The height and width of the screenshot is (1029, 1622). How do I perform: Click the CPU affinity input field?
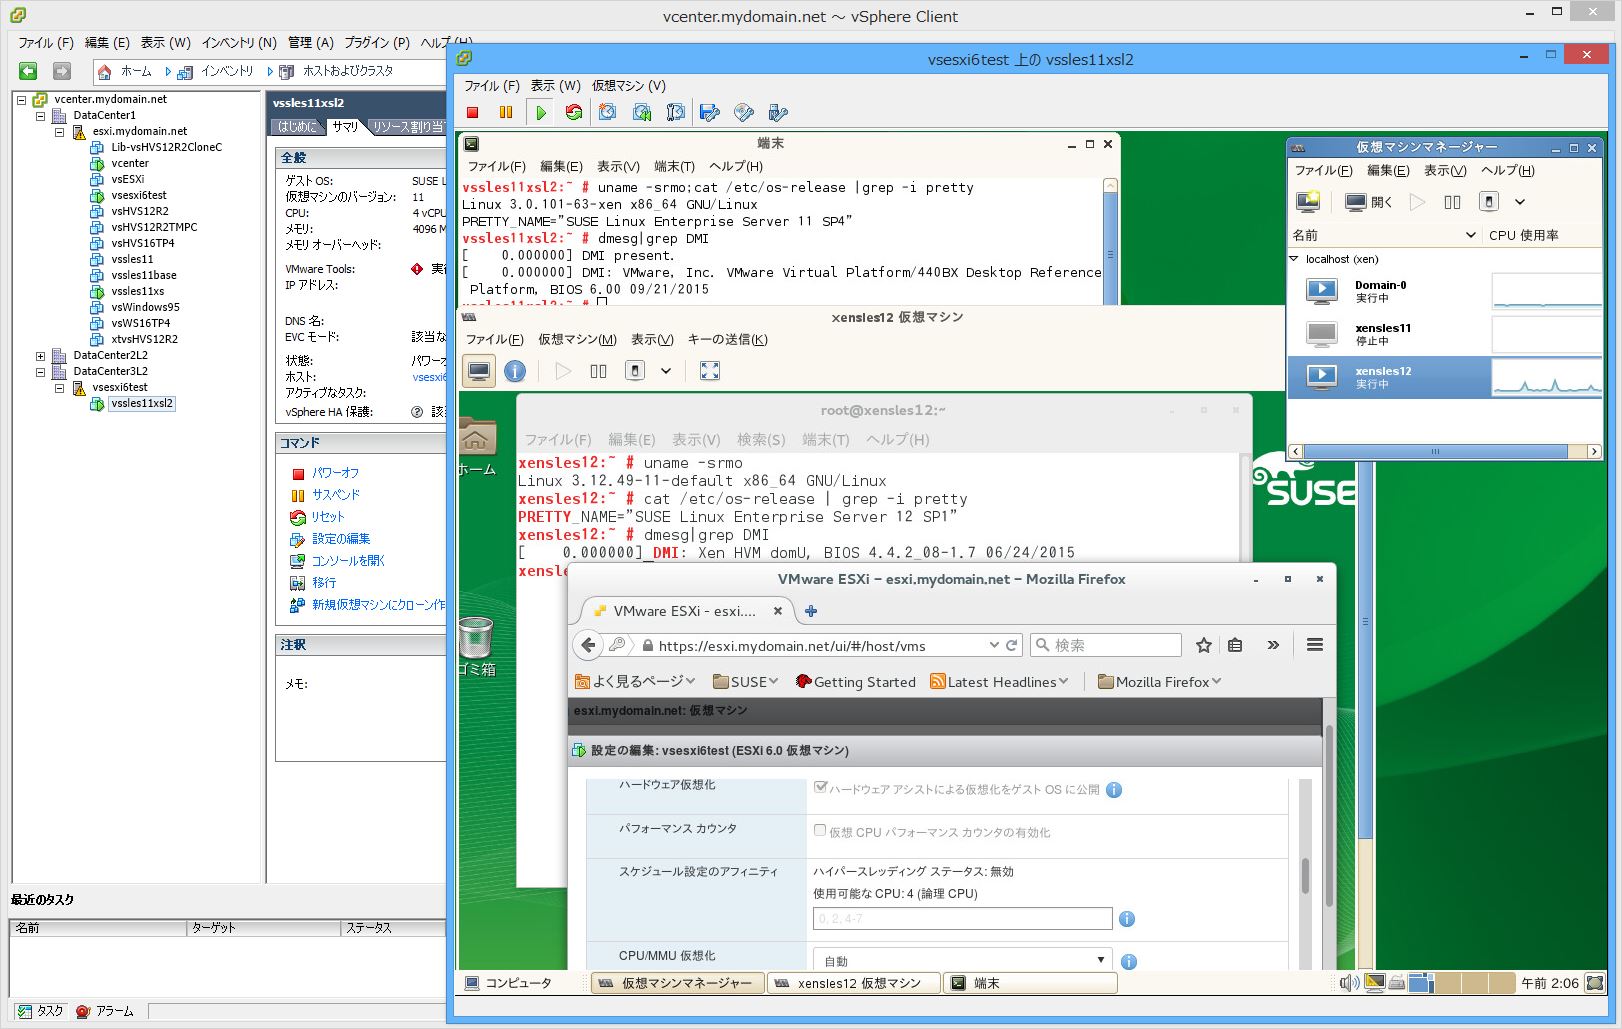pos(962,918)
